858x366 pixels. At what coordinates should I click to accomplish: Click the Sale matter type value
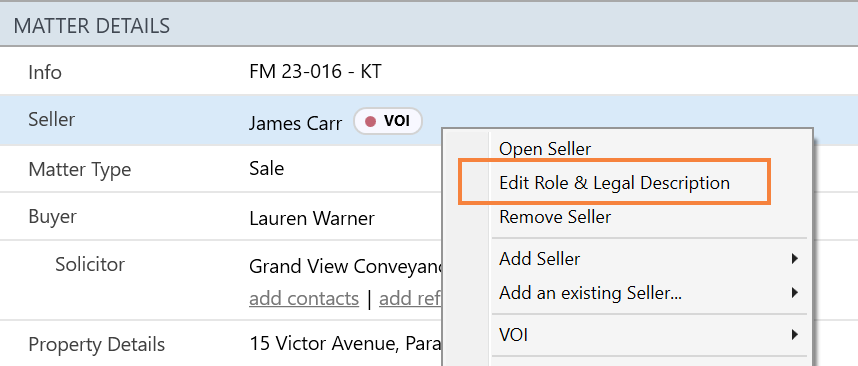(266, 168)
